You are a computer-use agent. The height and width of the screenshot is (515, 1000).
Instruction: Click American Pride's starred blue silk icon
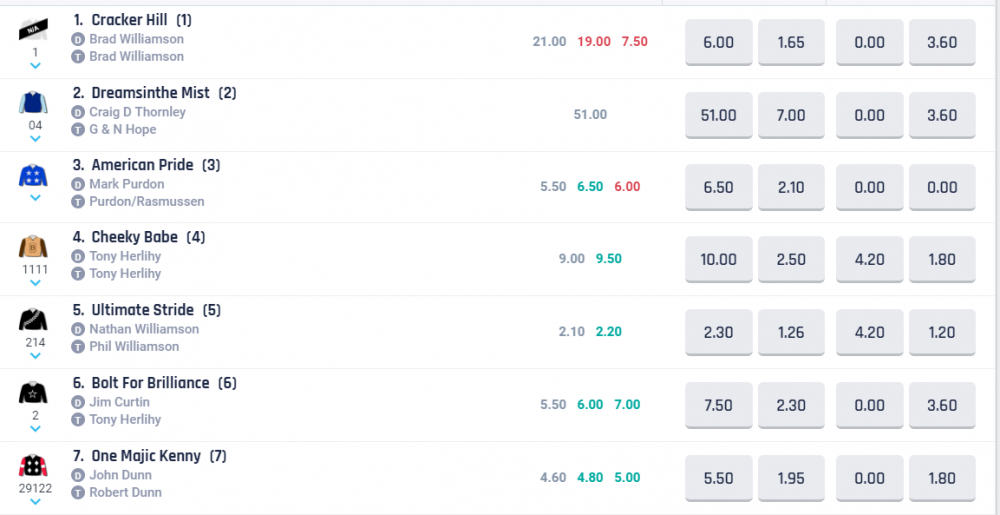click(x=35, y=176)
